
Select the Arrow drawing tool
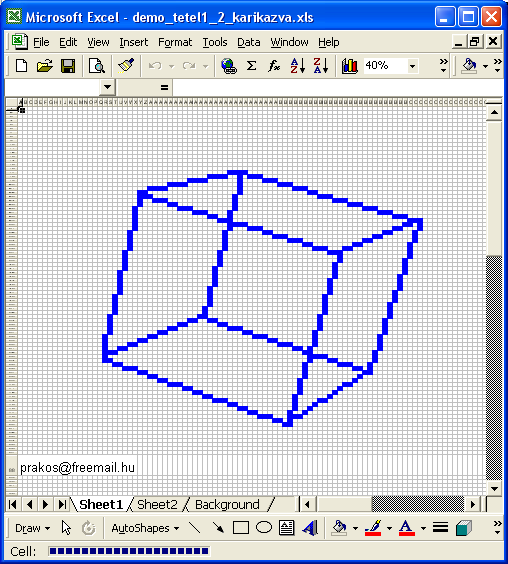click(x=218, y=528)
